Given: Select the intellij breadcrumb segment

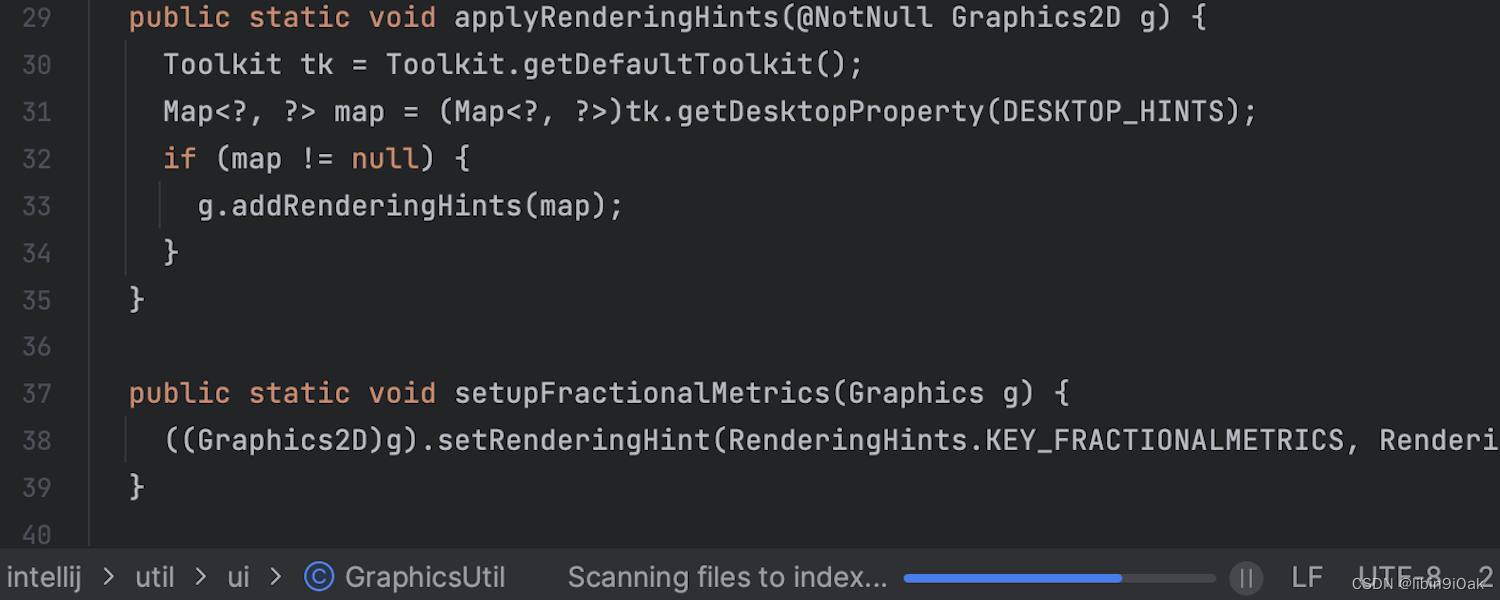Looking at the screenshot, I should (44, 577).
